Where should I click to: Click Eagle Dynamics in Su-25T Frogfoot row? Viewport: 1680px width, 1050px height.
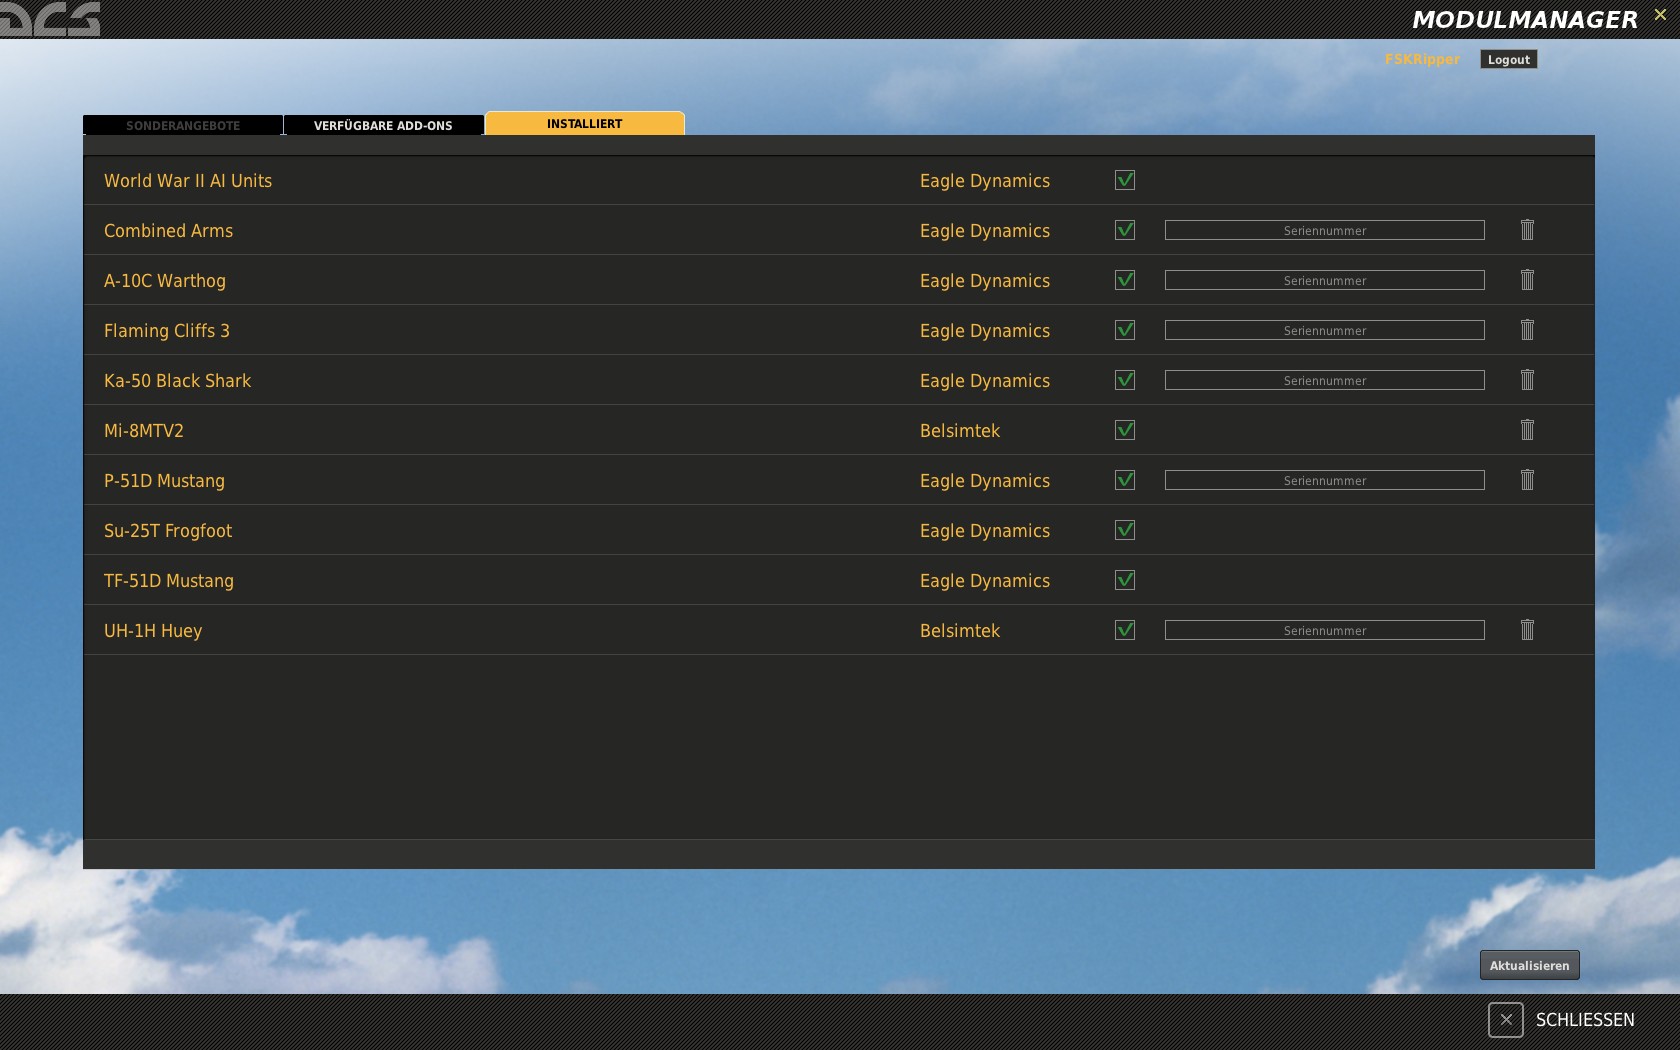pyautogui.click(x=985, y=531)
